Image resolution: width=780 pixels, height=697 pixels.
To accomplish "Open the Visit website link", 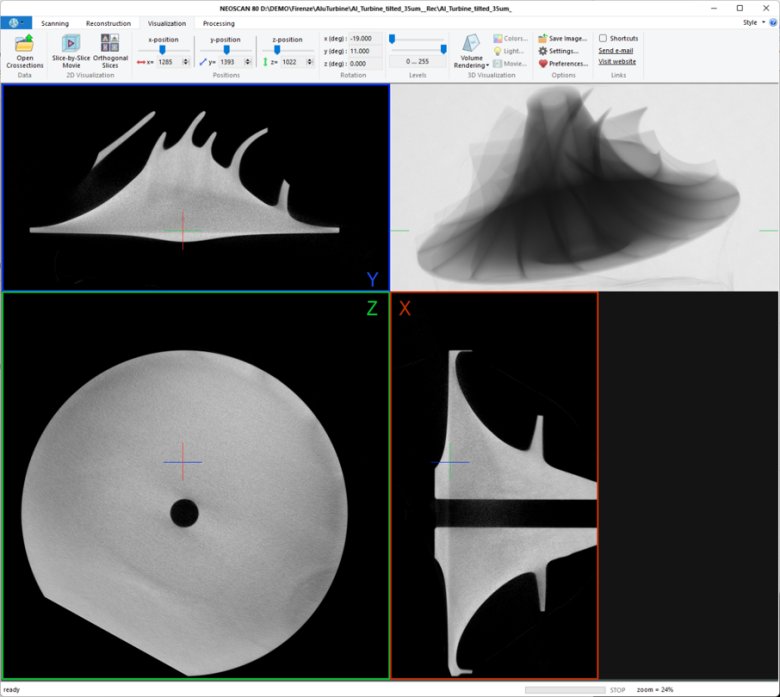I will [x=617, y=62].
